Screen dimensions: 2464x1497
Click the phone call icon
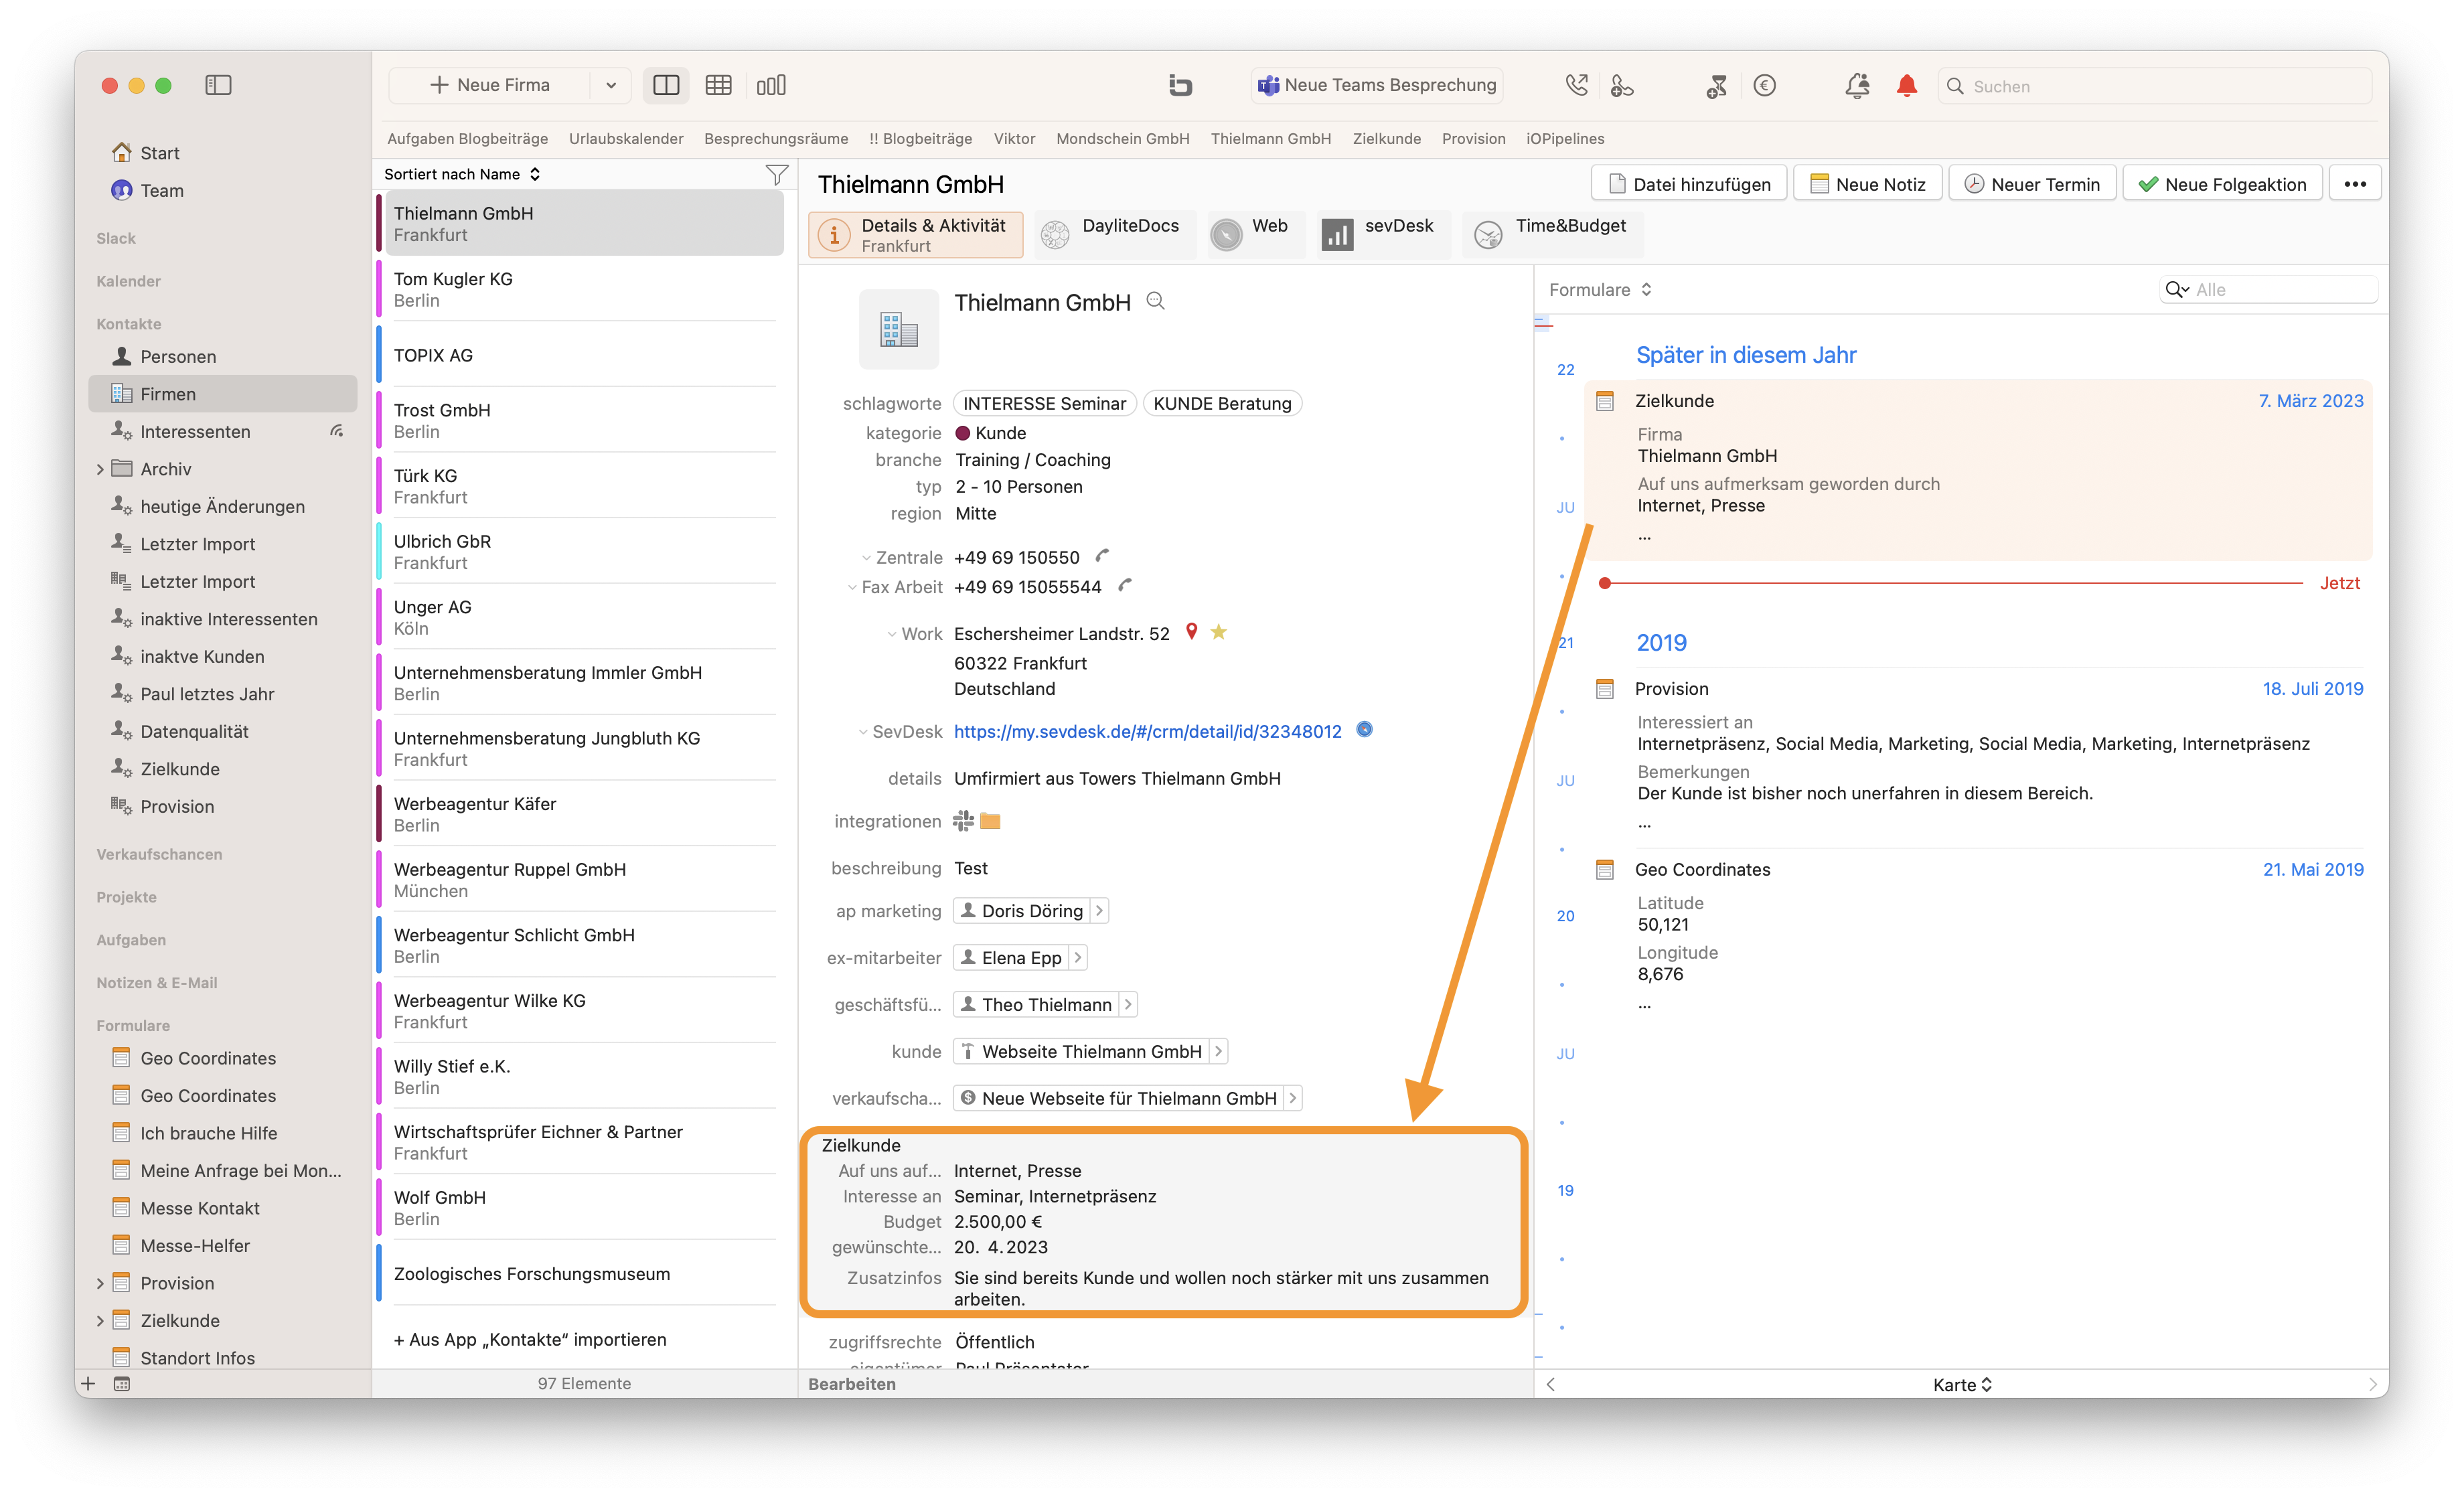[1576, 85]
